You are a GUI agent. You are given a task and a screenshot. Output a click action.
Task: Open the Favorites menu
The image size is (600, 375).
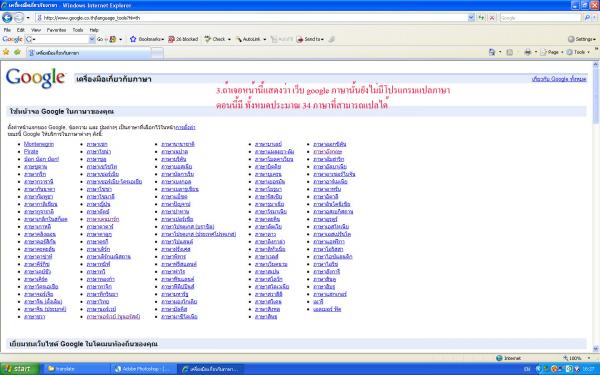[x=56, y=30]
